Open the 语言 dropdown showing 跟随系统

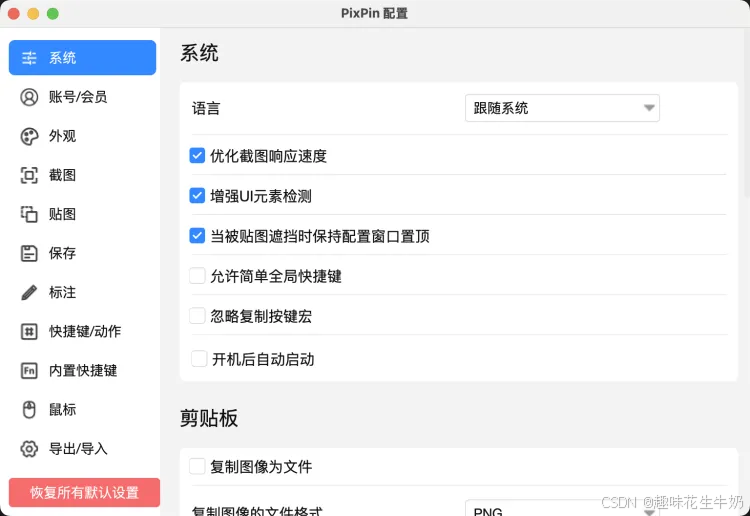click(562, 108)
